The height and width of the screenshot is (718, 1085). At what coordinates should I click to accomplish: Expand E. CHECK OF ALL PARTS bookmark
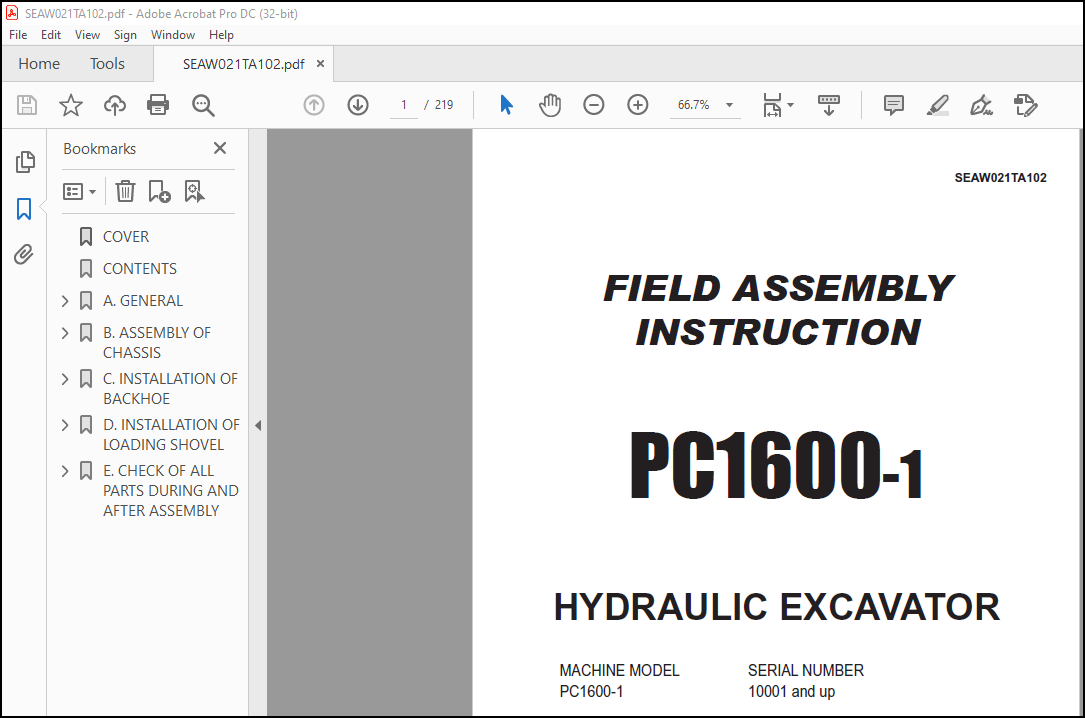click(65, 471)
